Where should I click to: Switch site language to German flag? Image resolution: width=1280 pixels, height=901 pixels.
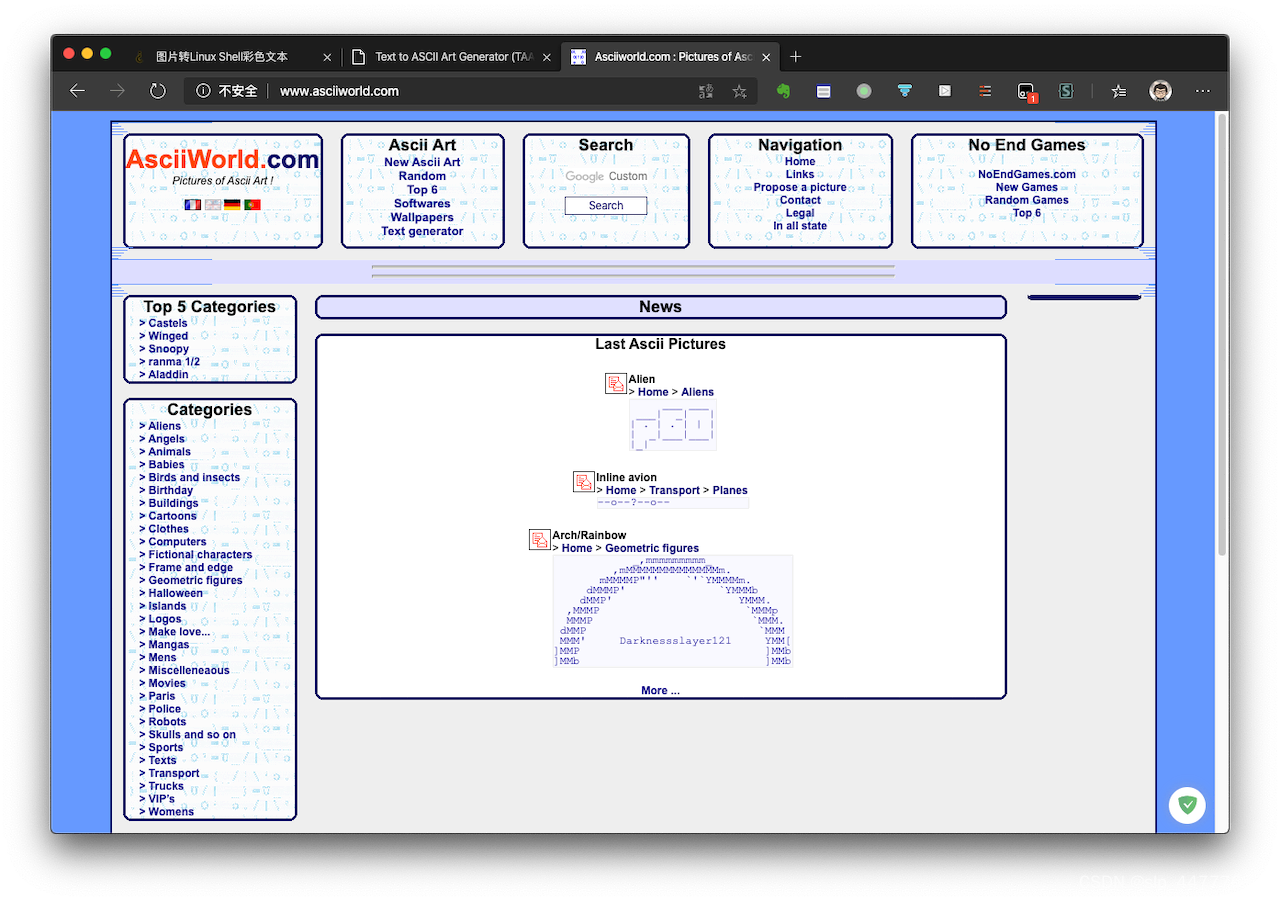click(x=232, y=204)
